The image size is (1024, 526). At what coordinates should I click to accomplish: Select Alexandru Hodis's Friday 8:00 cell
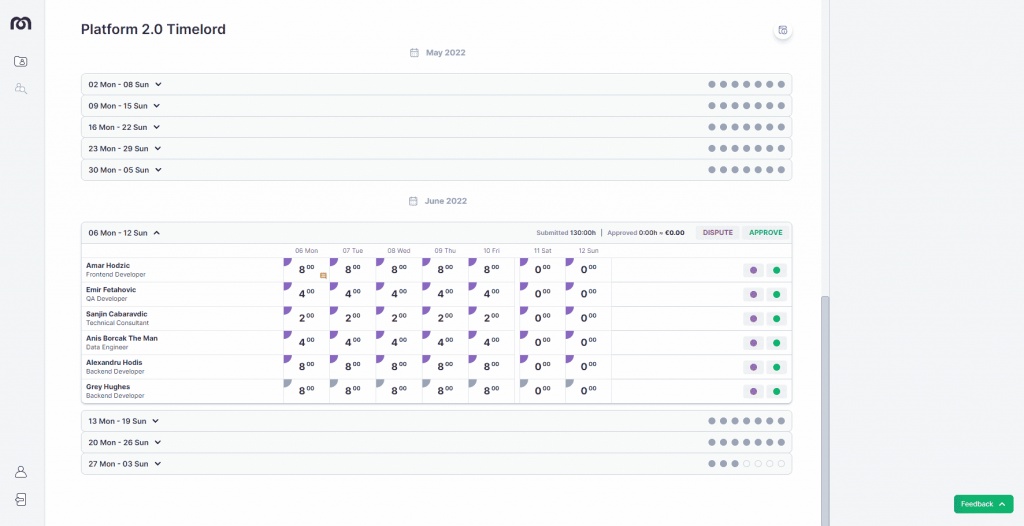pyautogui.click(x=492, y=367)
